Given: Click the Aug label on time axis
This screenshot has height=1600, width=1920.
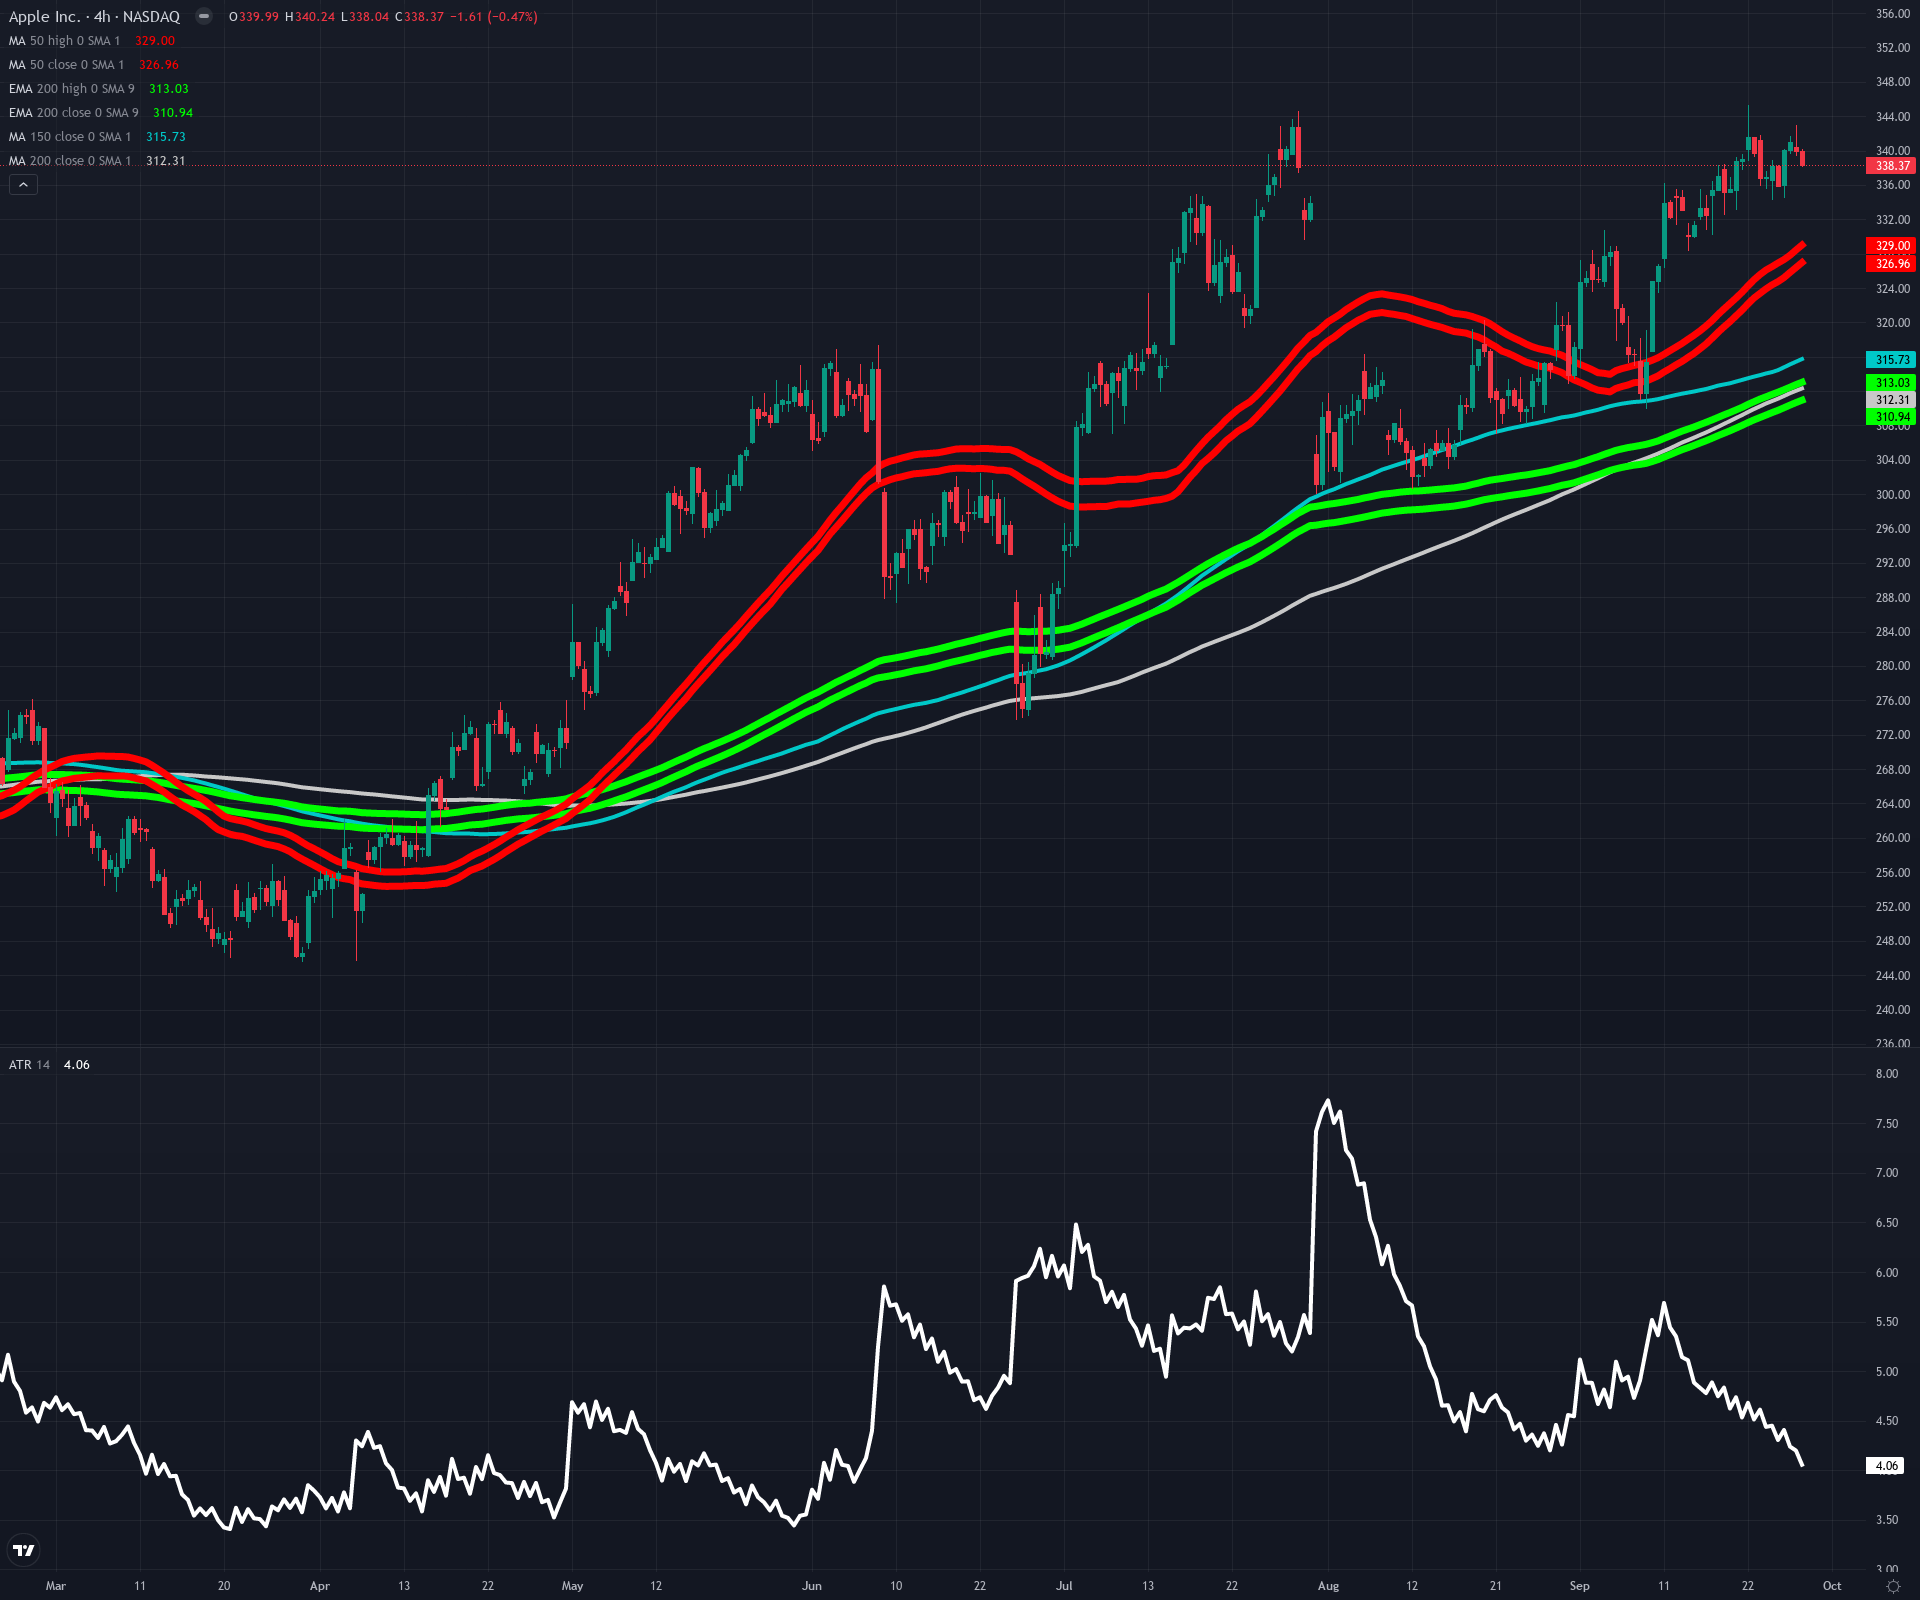Looking at the screenshot, I should [x=1328, y=1586].
